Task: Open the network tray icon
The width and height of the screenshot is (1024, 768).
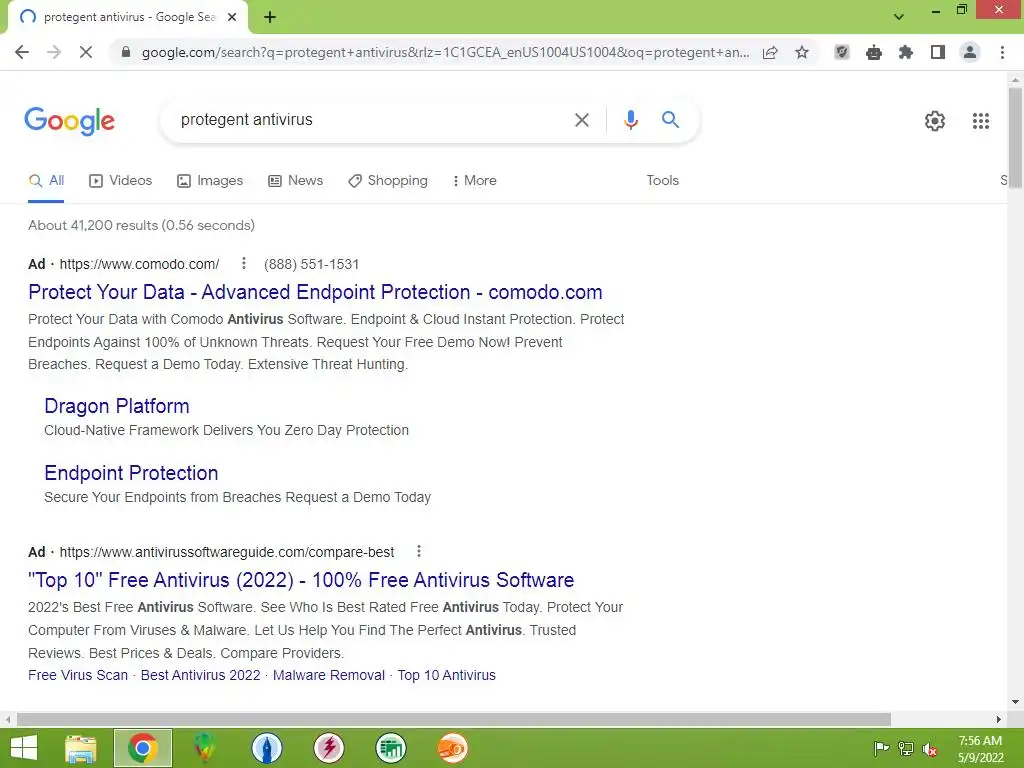Action: pos(906,748)
